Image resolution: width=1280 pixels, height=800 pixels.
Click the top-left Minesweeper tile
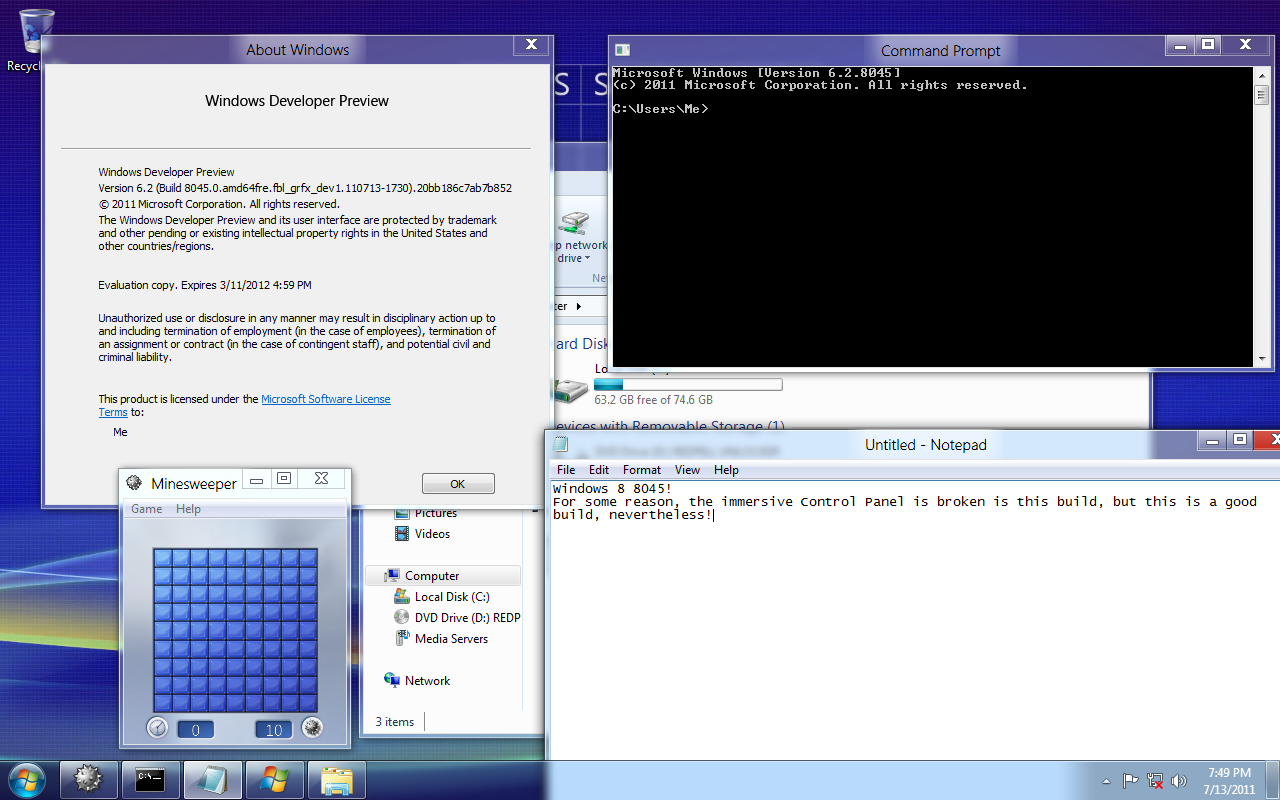point(162,558)
